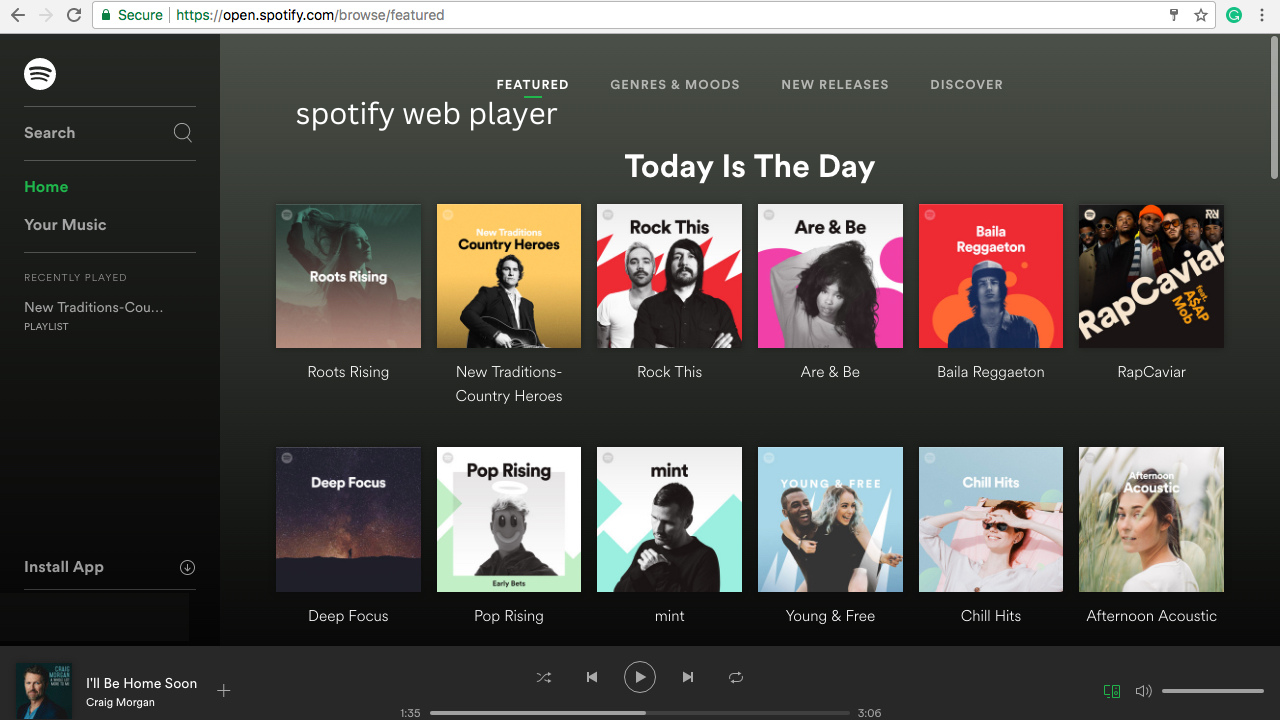
Task: Toggle shuffle playback
Action: pos(543,677)
